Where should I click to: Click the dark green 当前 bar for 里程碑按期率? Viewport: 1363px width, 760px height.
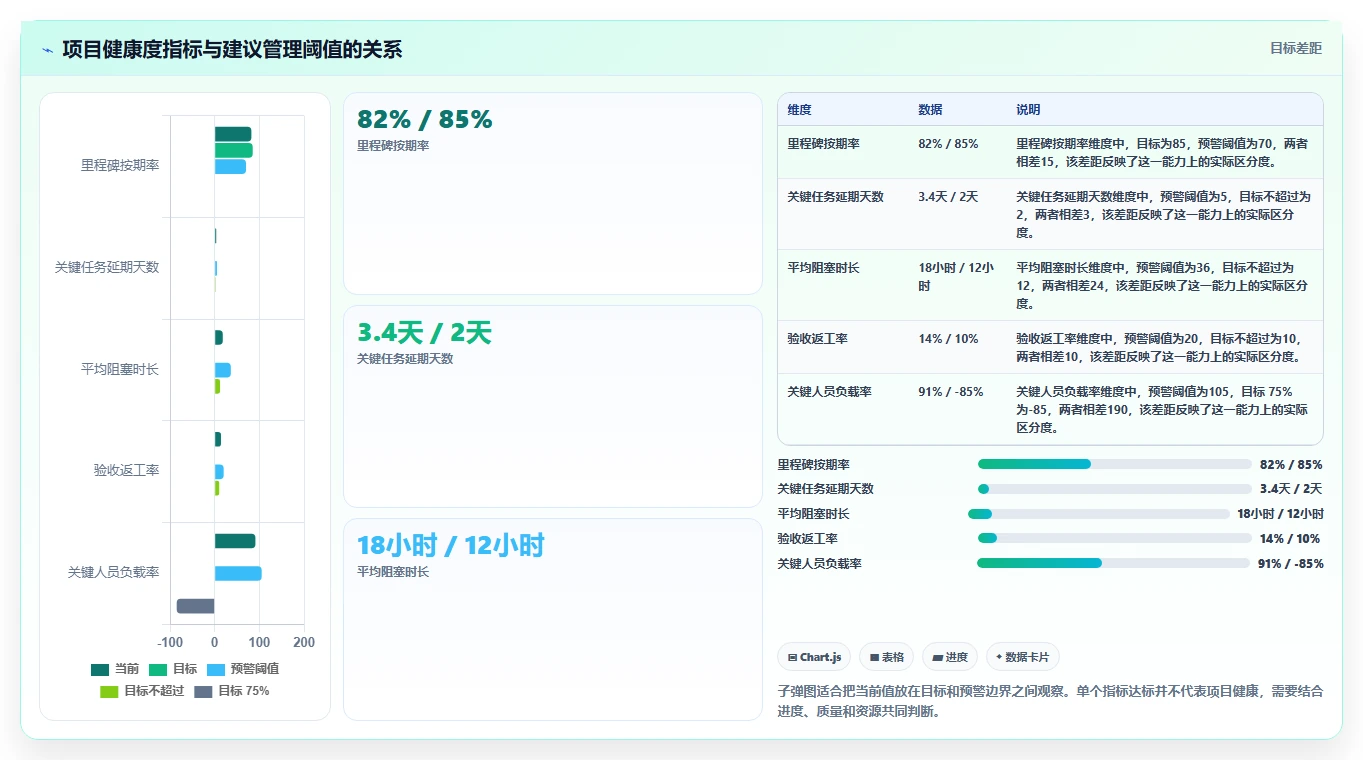coord(233,134)
